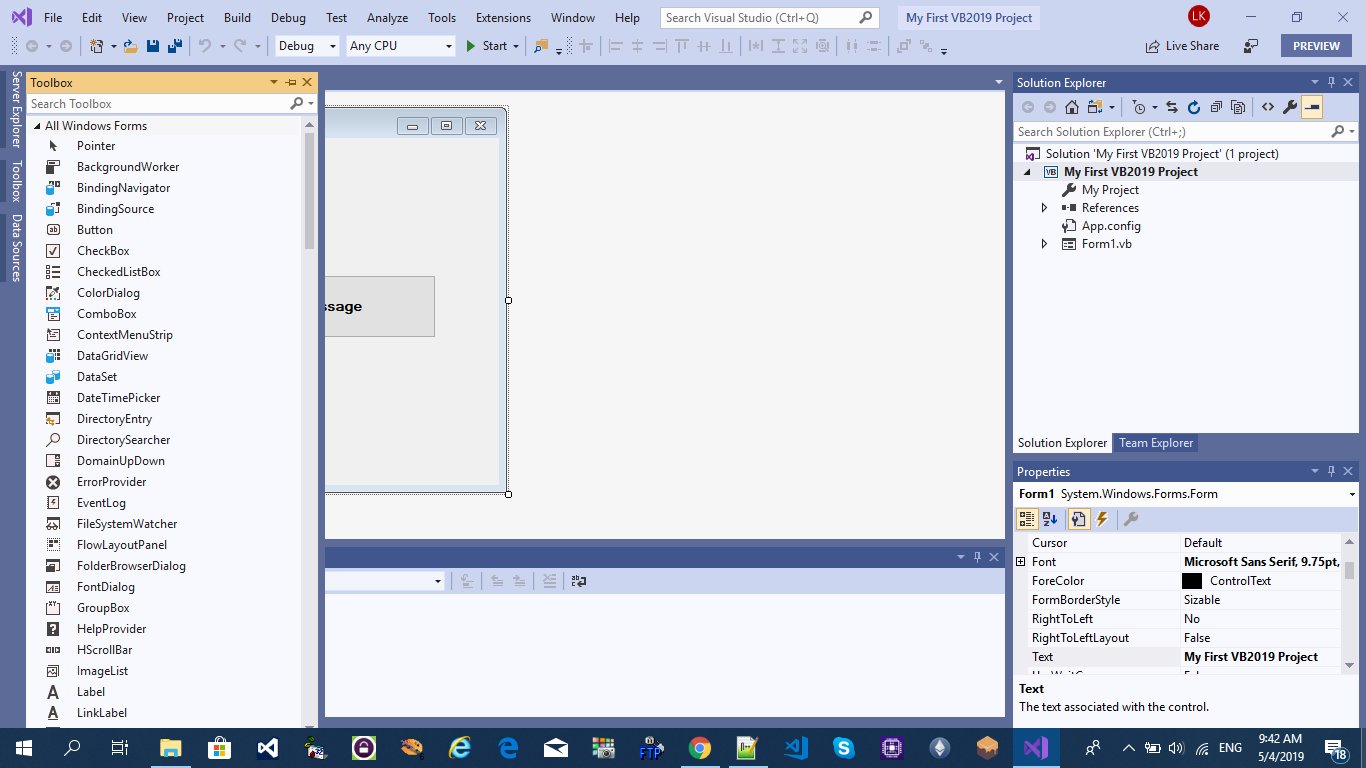
Task: Open the Feedback icon next to Live Share
Action: [x=1250, y=46]
